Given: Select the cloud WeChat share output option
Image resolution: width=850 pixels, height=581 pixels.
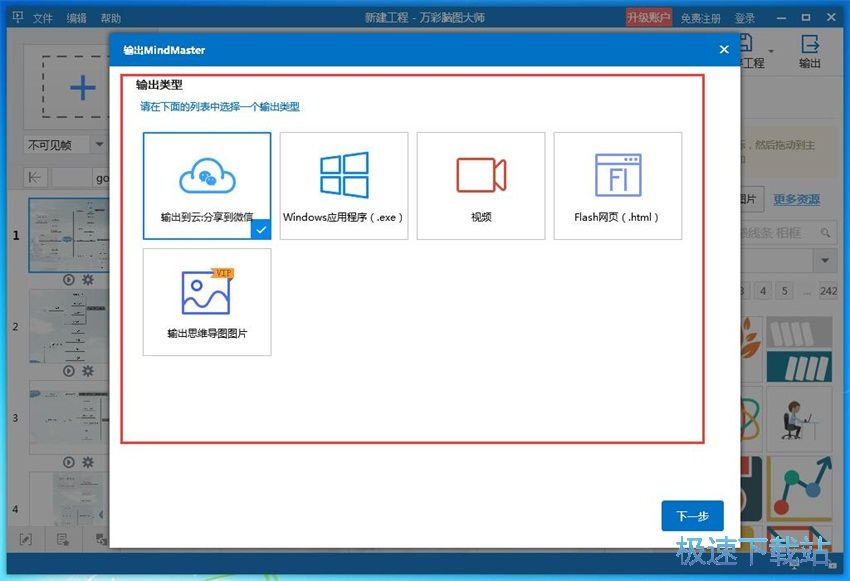Looking at the screenshot, I should tap(207, 185).
